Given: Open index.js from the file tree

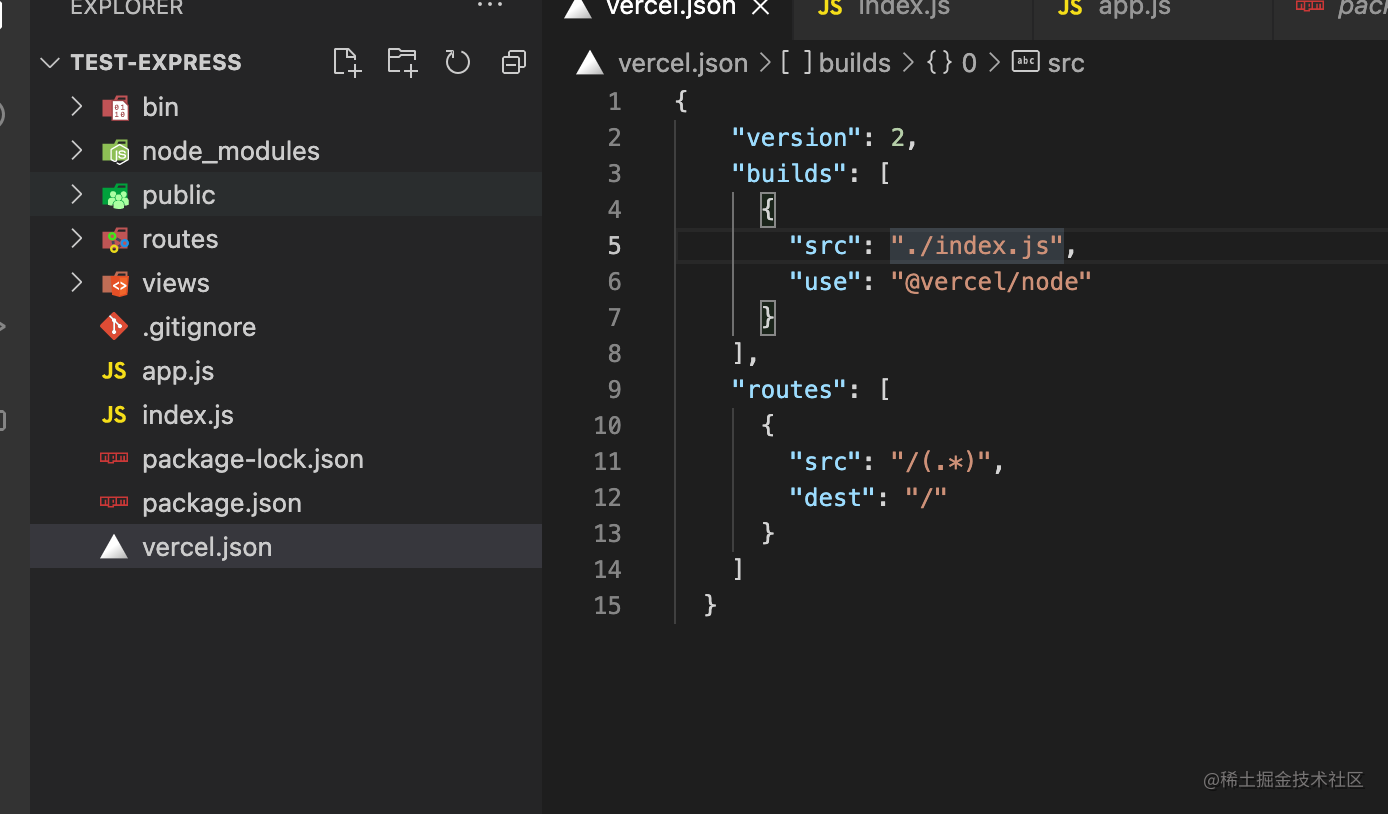Looking at the screenshot, I should tap(188, 415).
